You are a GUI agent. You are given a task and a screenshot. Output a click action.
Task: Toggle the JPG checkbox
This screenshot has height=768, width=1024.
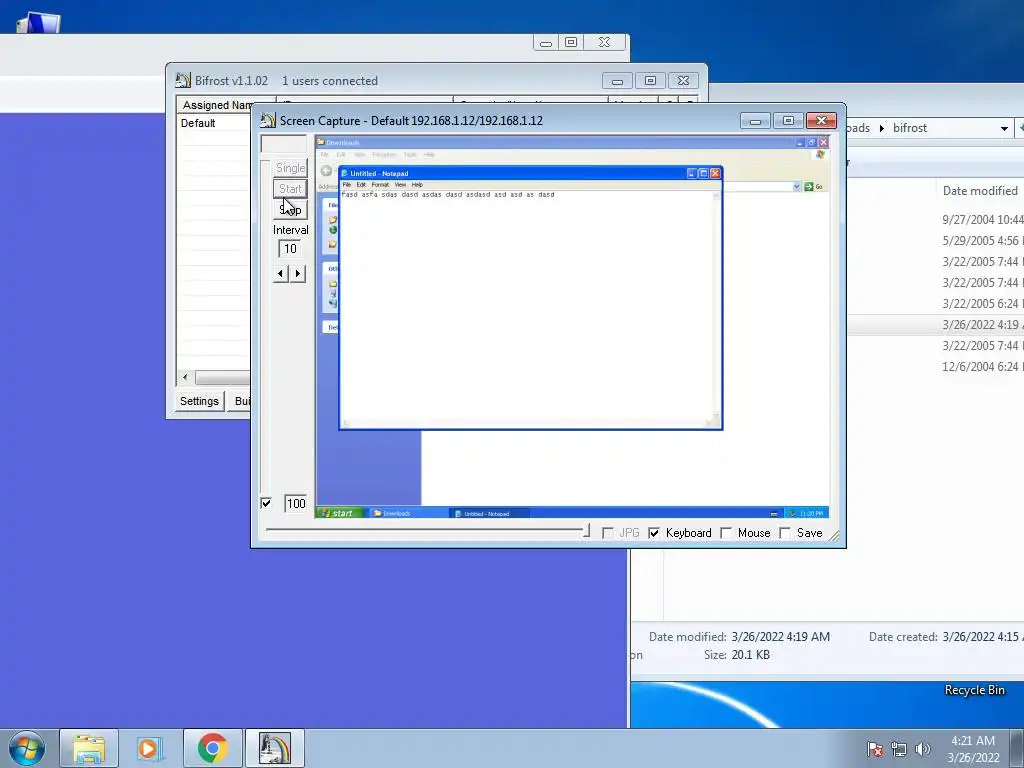coord(608,533)
